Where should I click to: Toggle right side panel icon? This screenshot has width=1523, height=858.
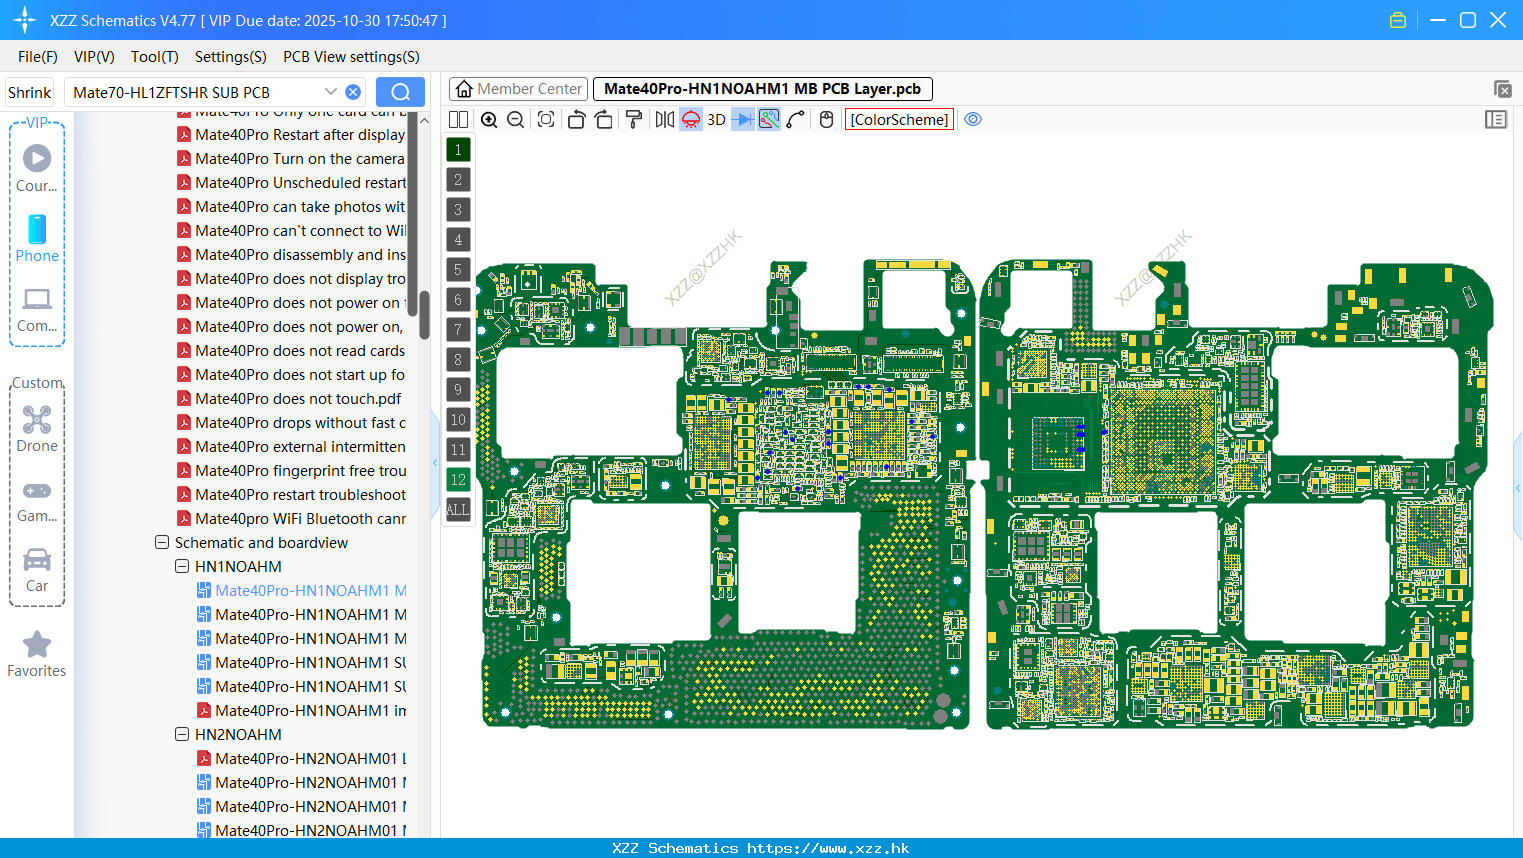point(1496,119)
